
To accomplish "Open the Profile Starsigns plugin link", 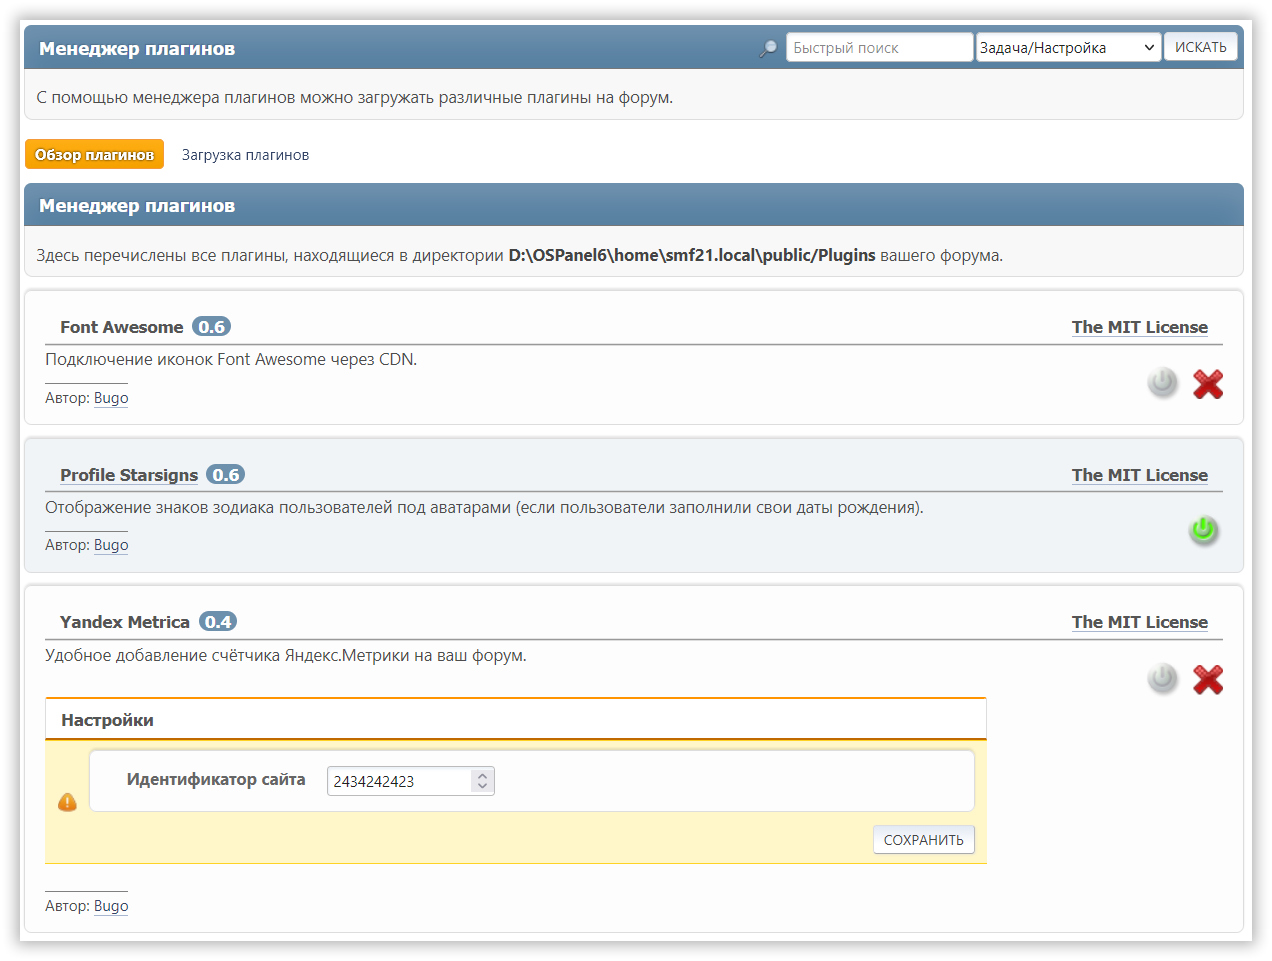I will click(129, 475).
